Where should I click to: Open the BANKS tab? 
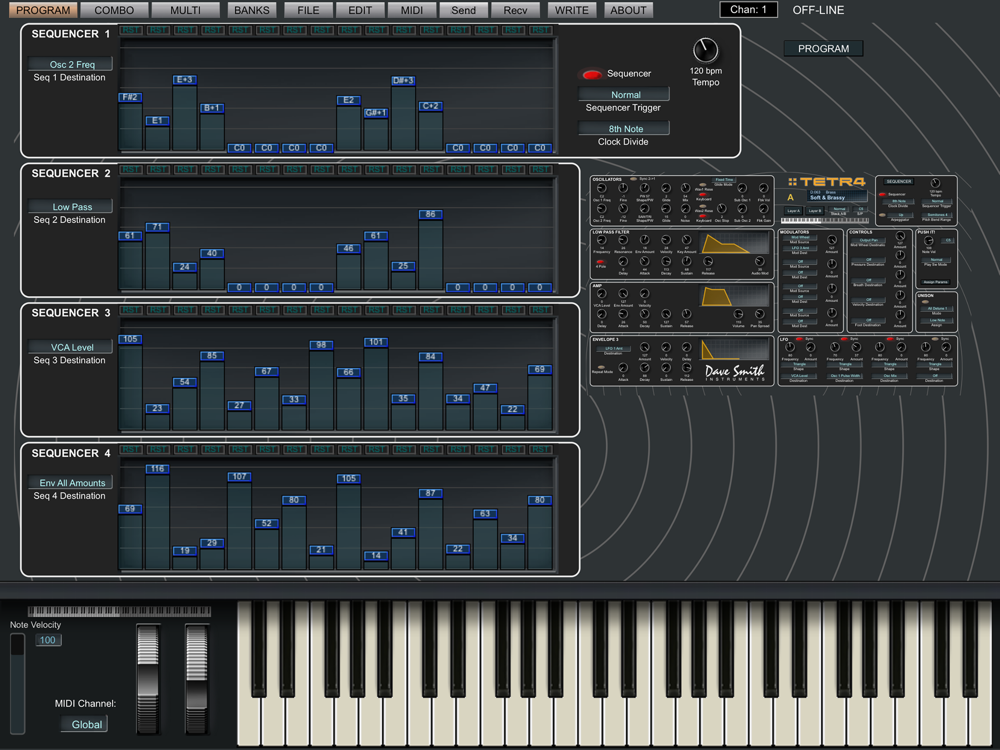252,10
